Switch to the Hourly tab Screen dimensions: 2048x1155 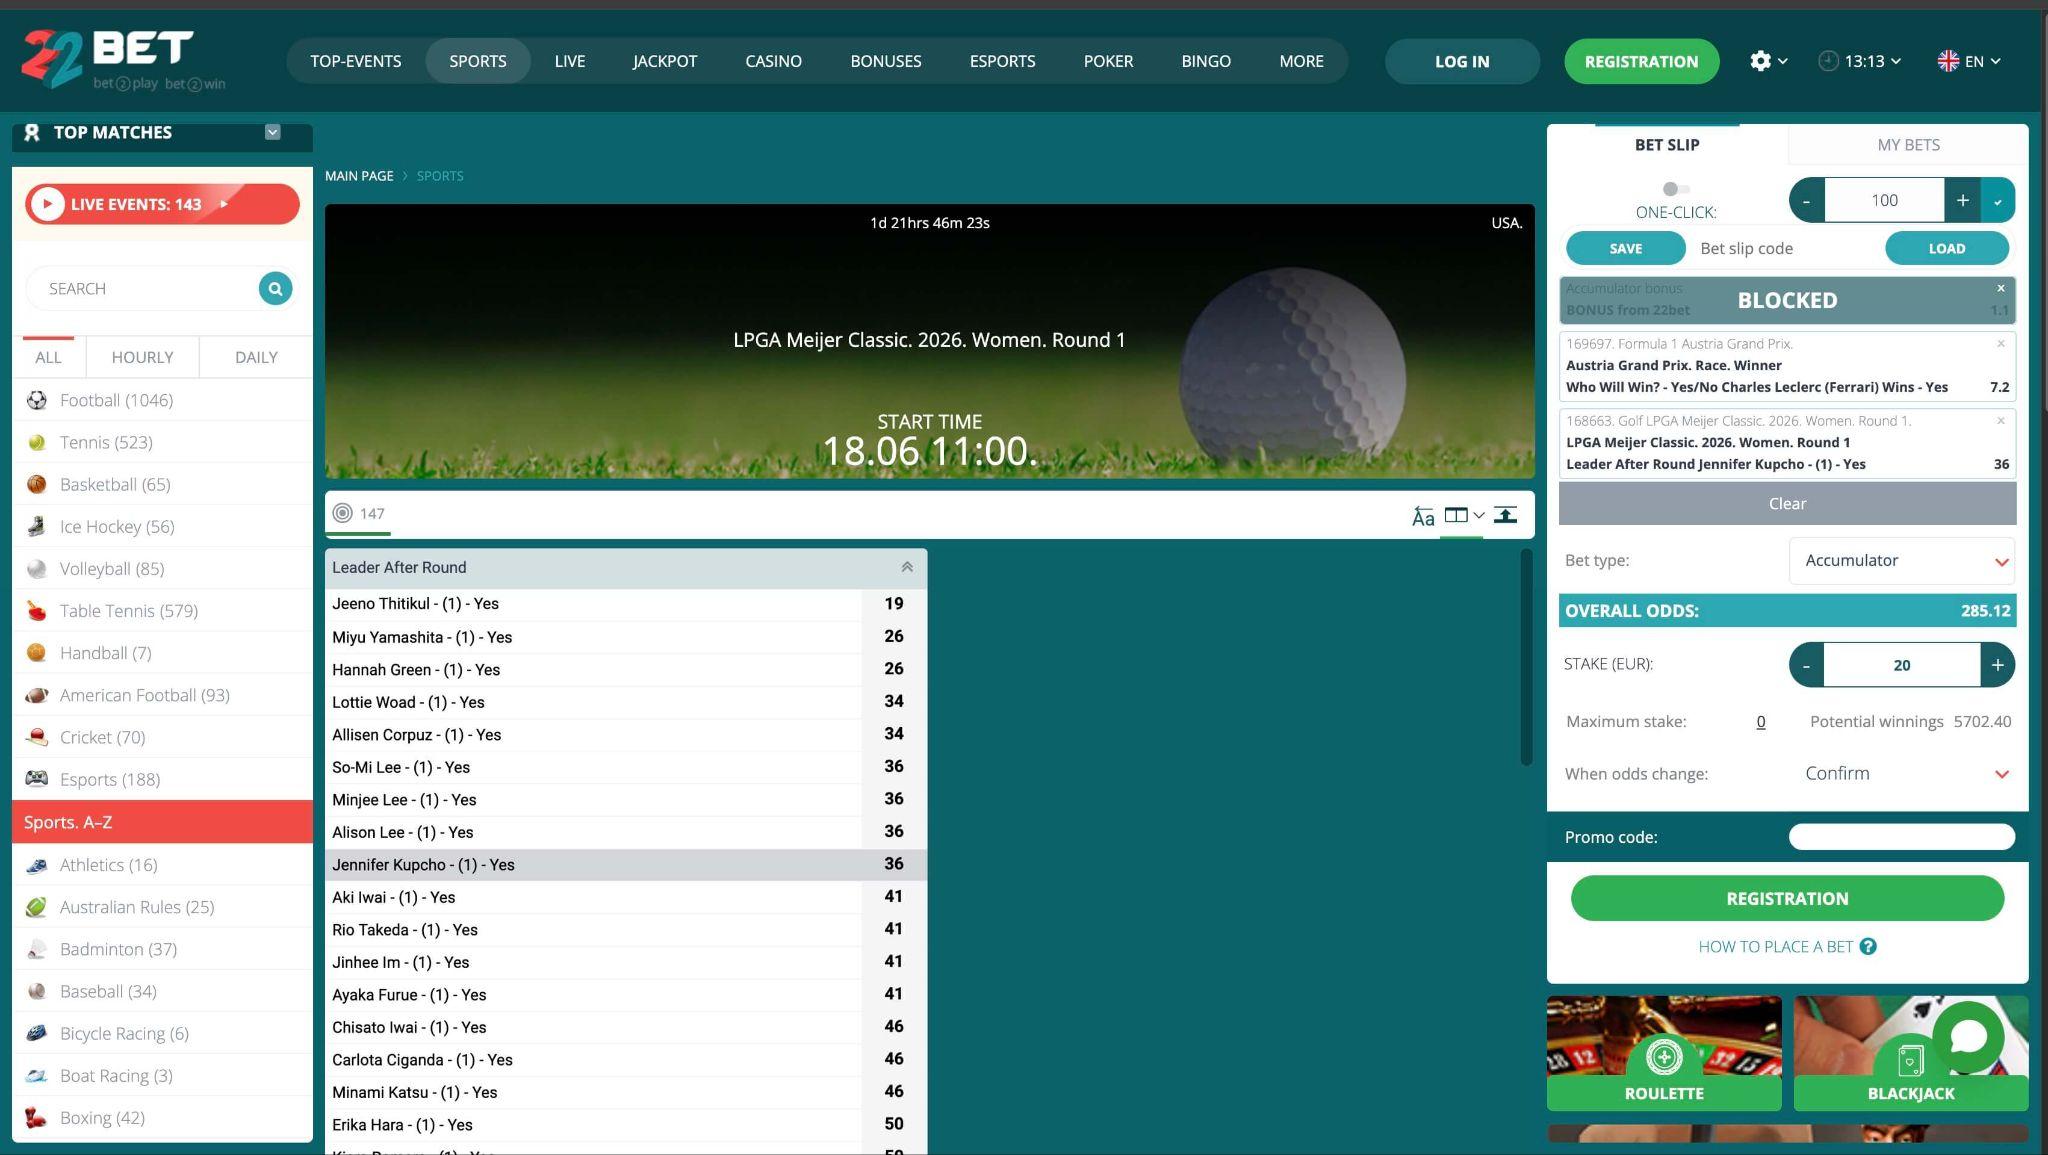[x=142, y=357]
